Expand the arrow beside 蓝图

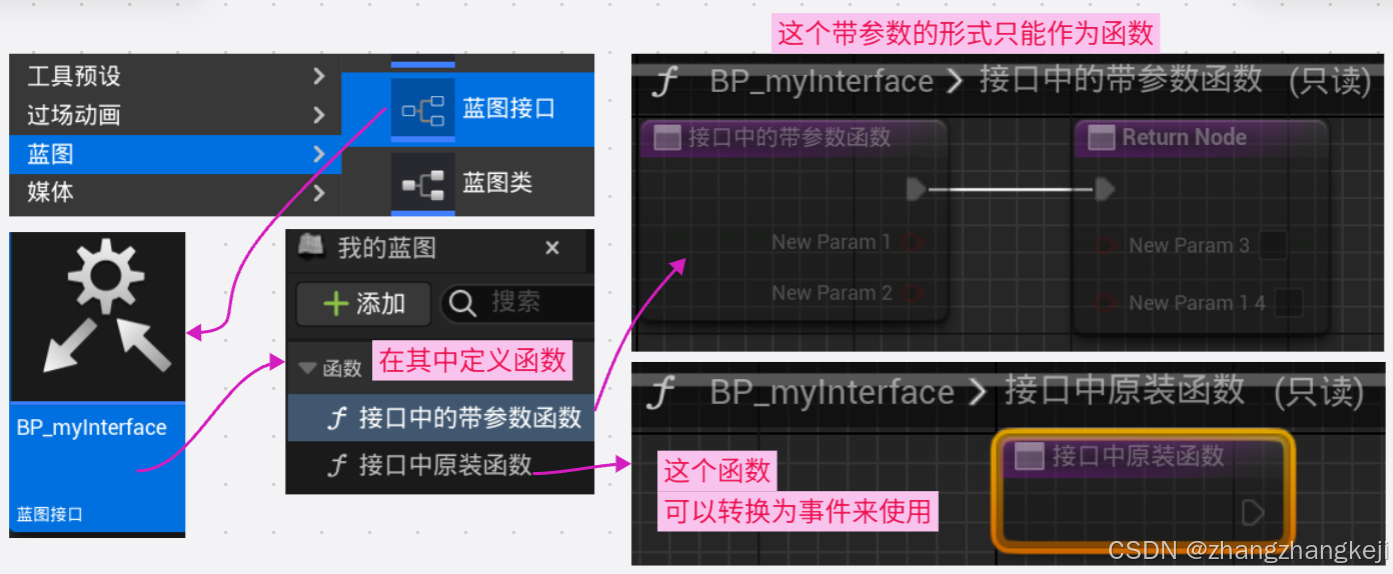318,154
